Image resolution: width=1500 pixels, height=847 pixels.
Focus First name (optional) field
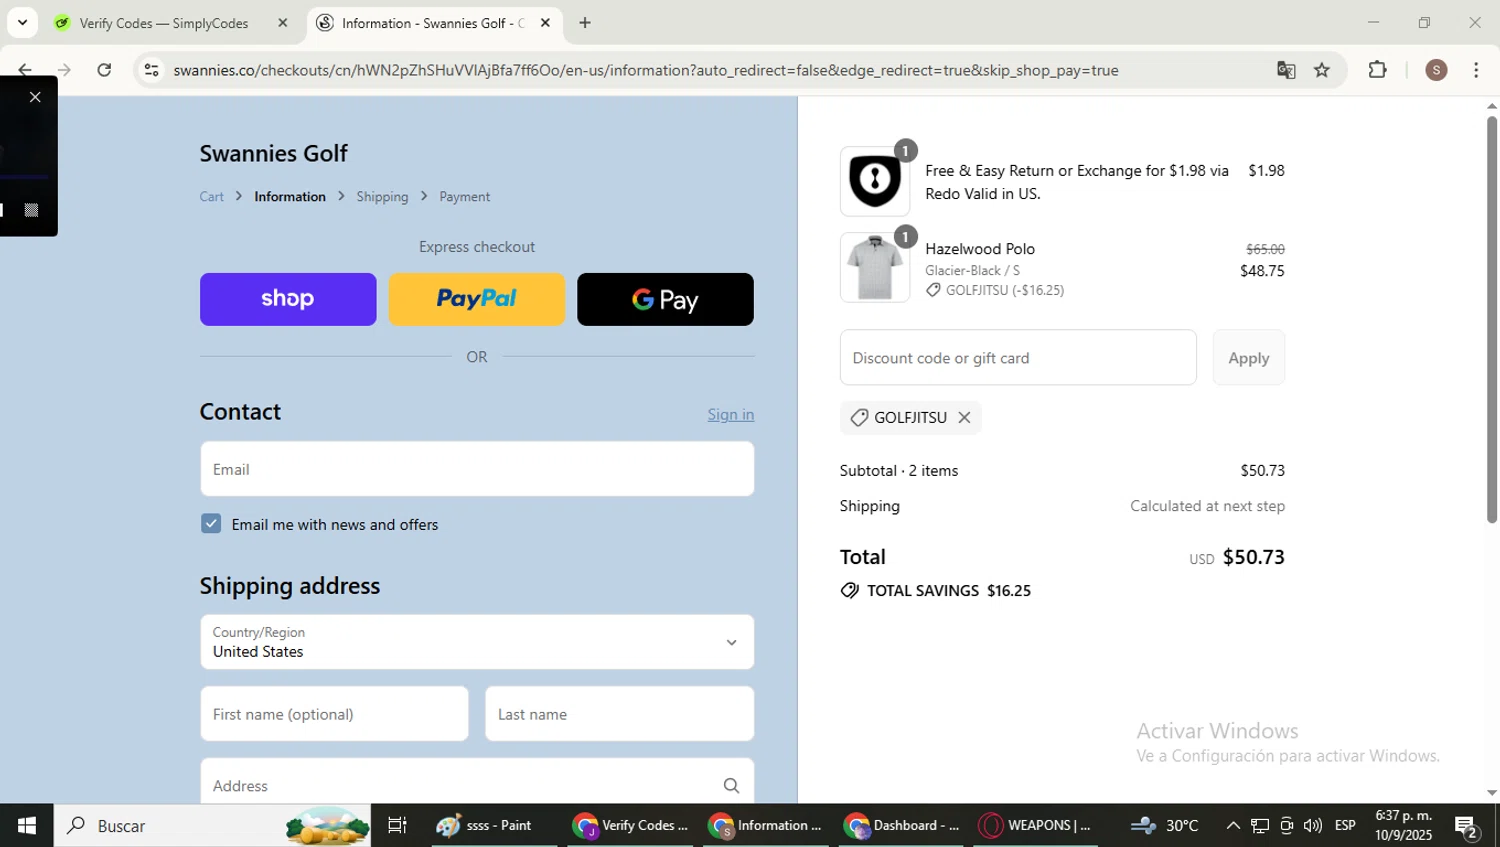[x=334, y=714]
